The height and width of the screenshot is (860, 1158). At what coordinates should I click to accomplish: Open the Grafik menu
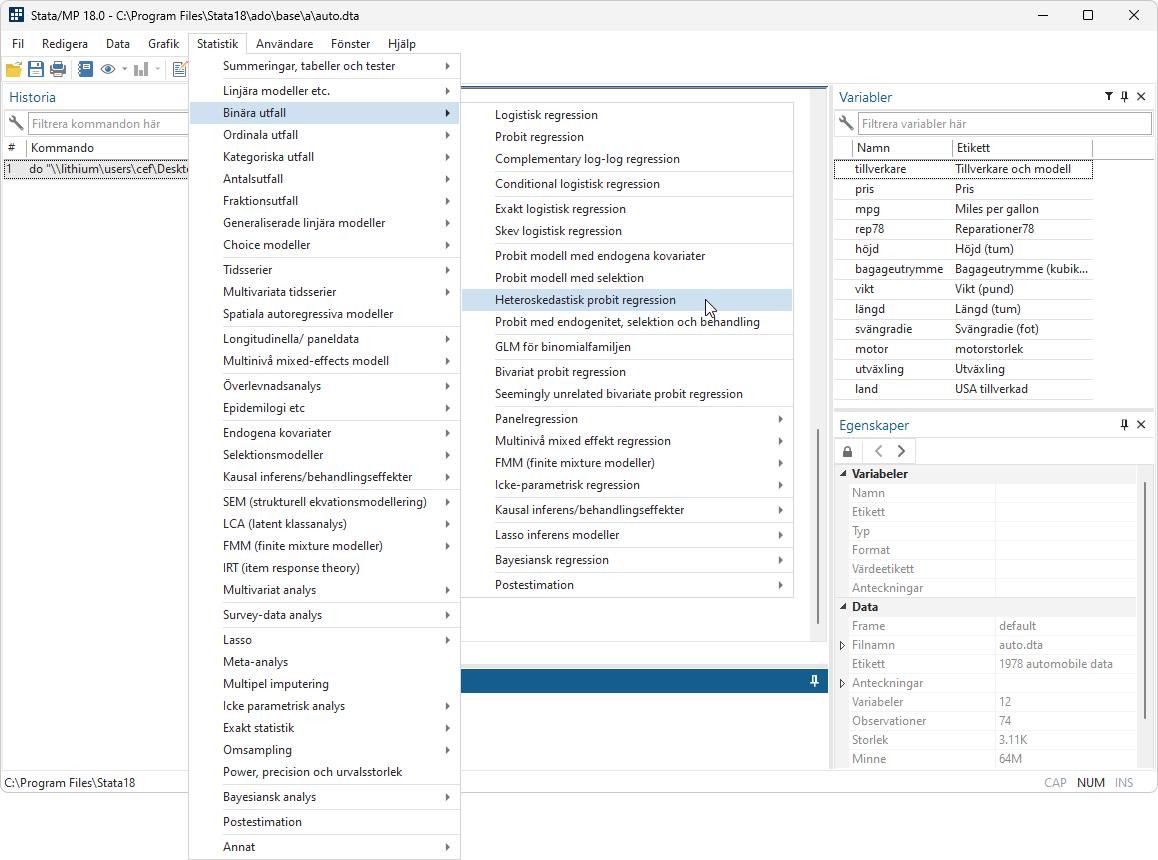pyautogui.click(x=163, y=44)
